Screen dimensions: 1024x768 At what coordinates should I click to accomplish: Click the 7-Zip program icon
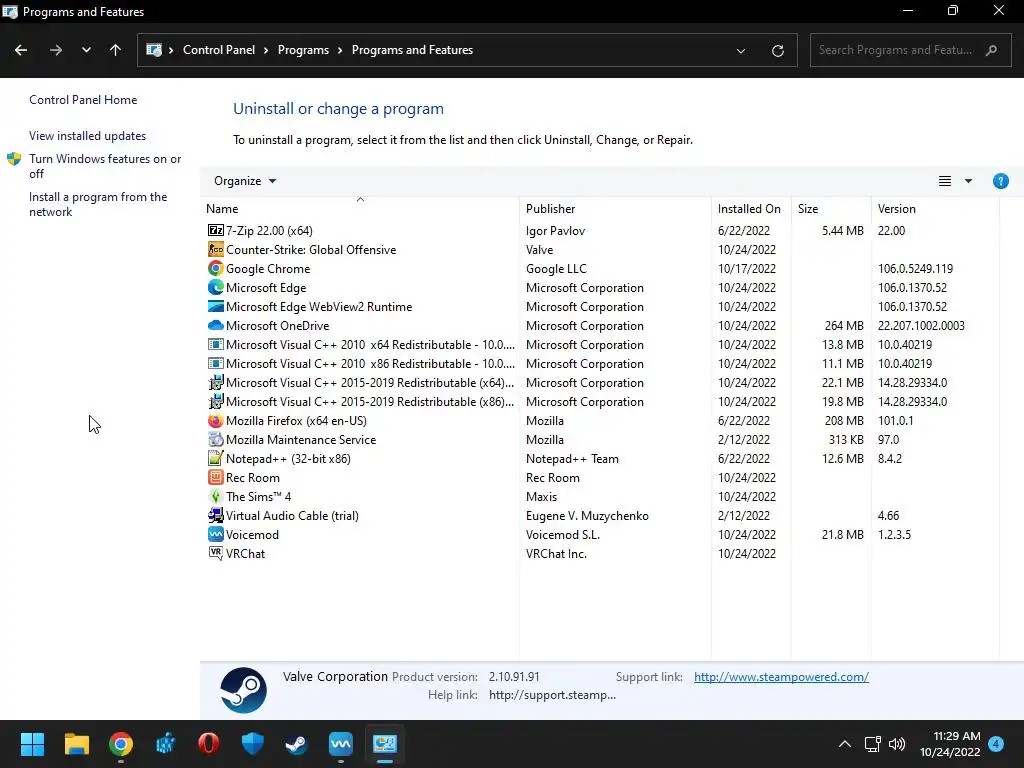pyautogui.click(x=216, y=231)
